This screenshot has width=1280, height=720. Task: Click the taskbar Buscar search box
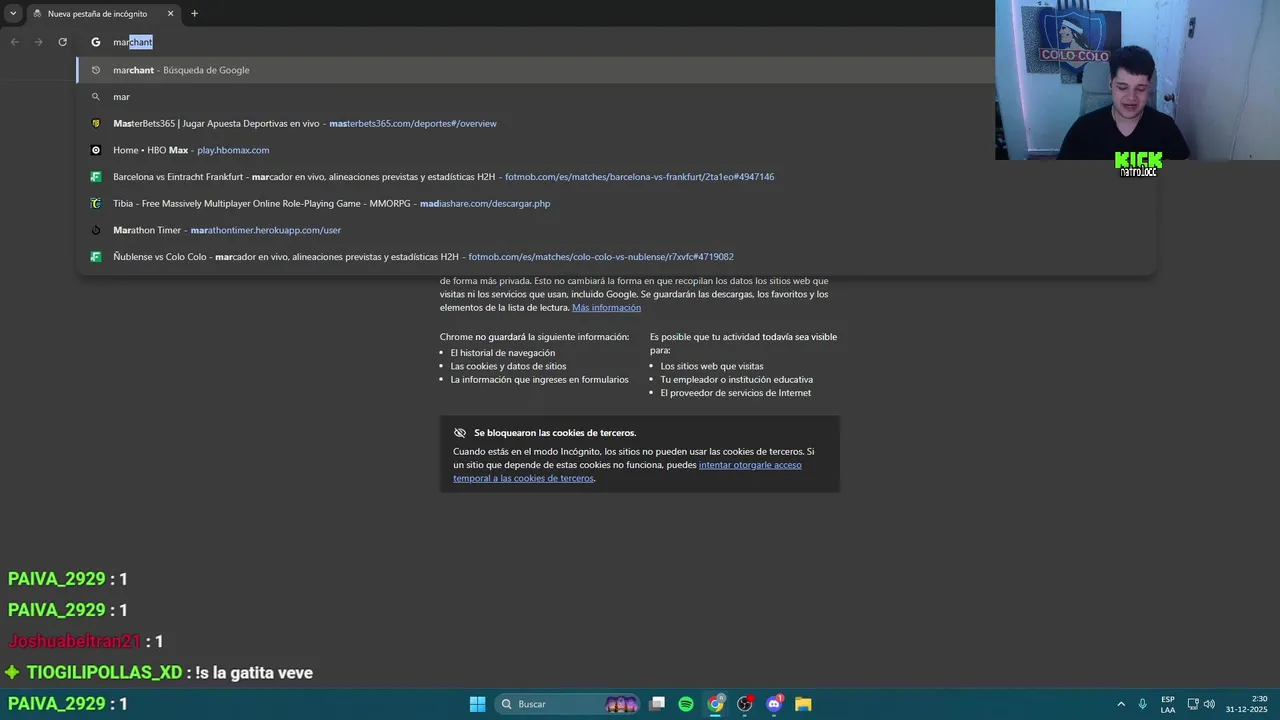point(569,704)
